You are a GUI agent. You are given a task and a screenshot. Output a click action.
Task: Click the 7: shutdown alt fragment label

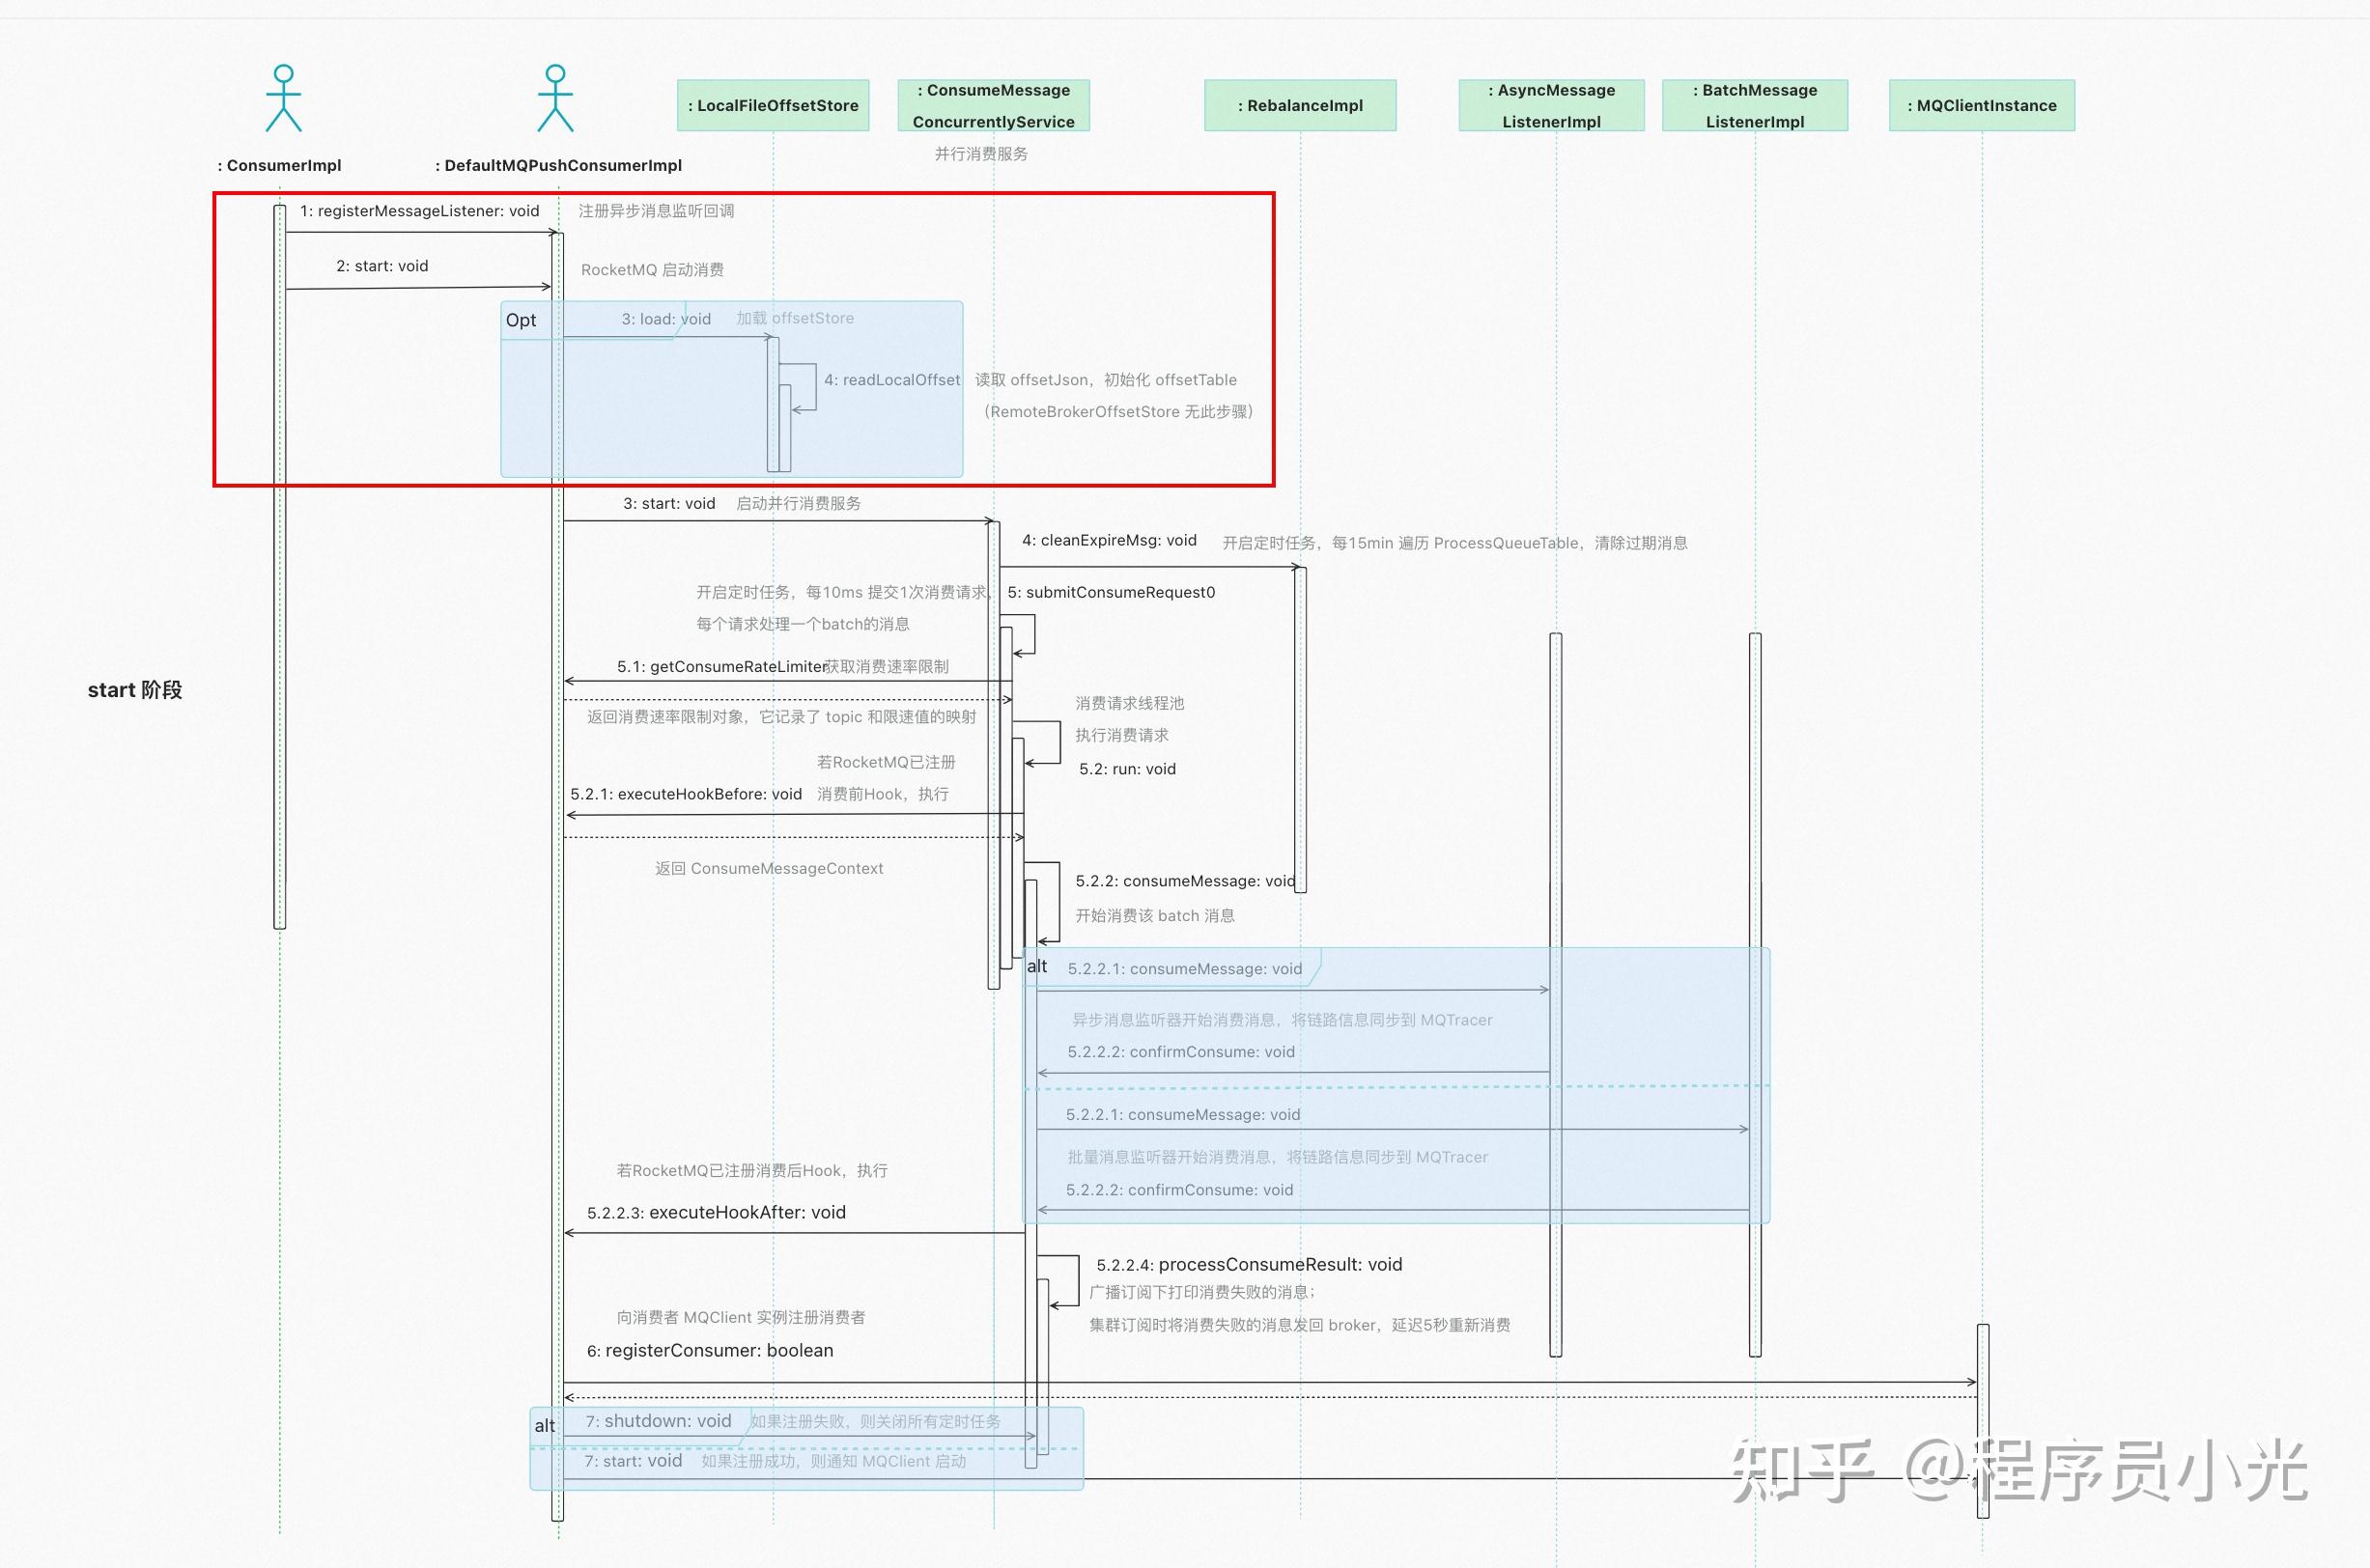click(544, 1425)
